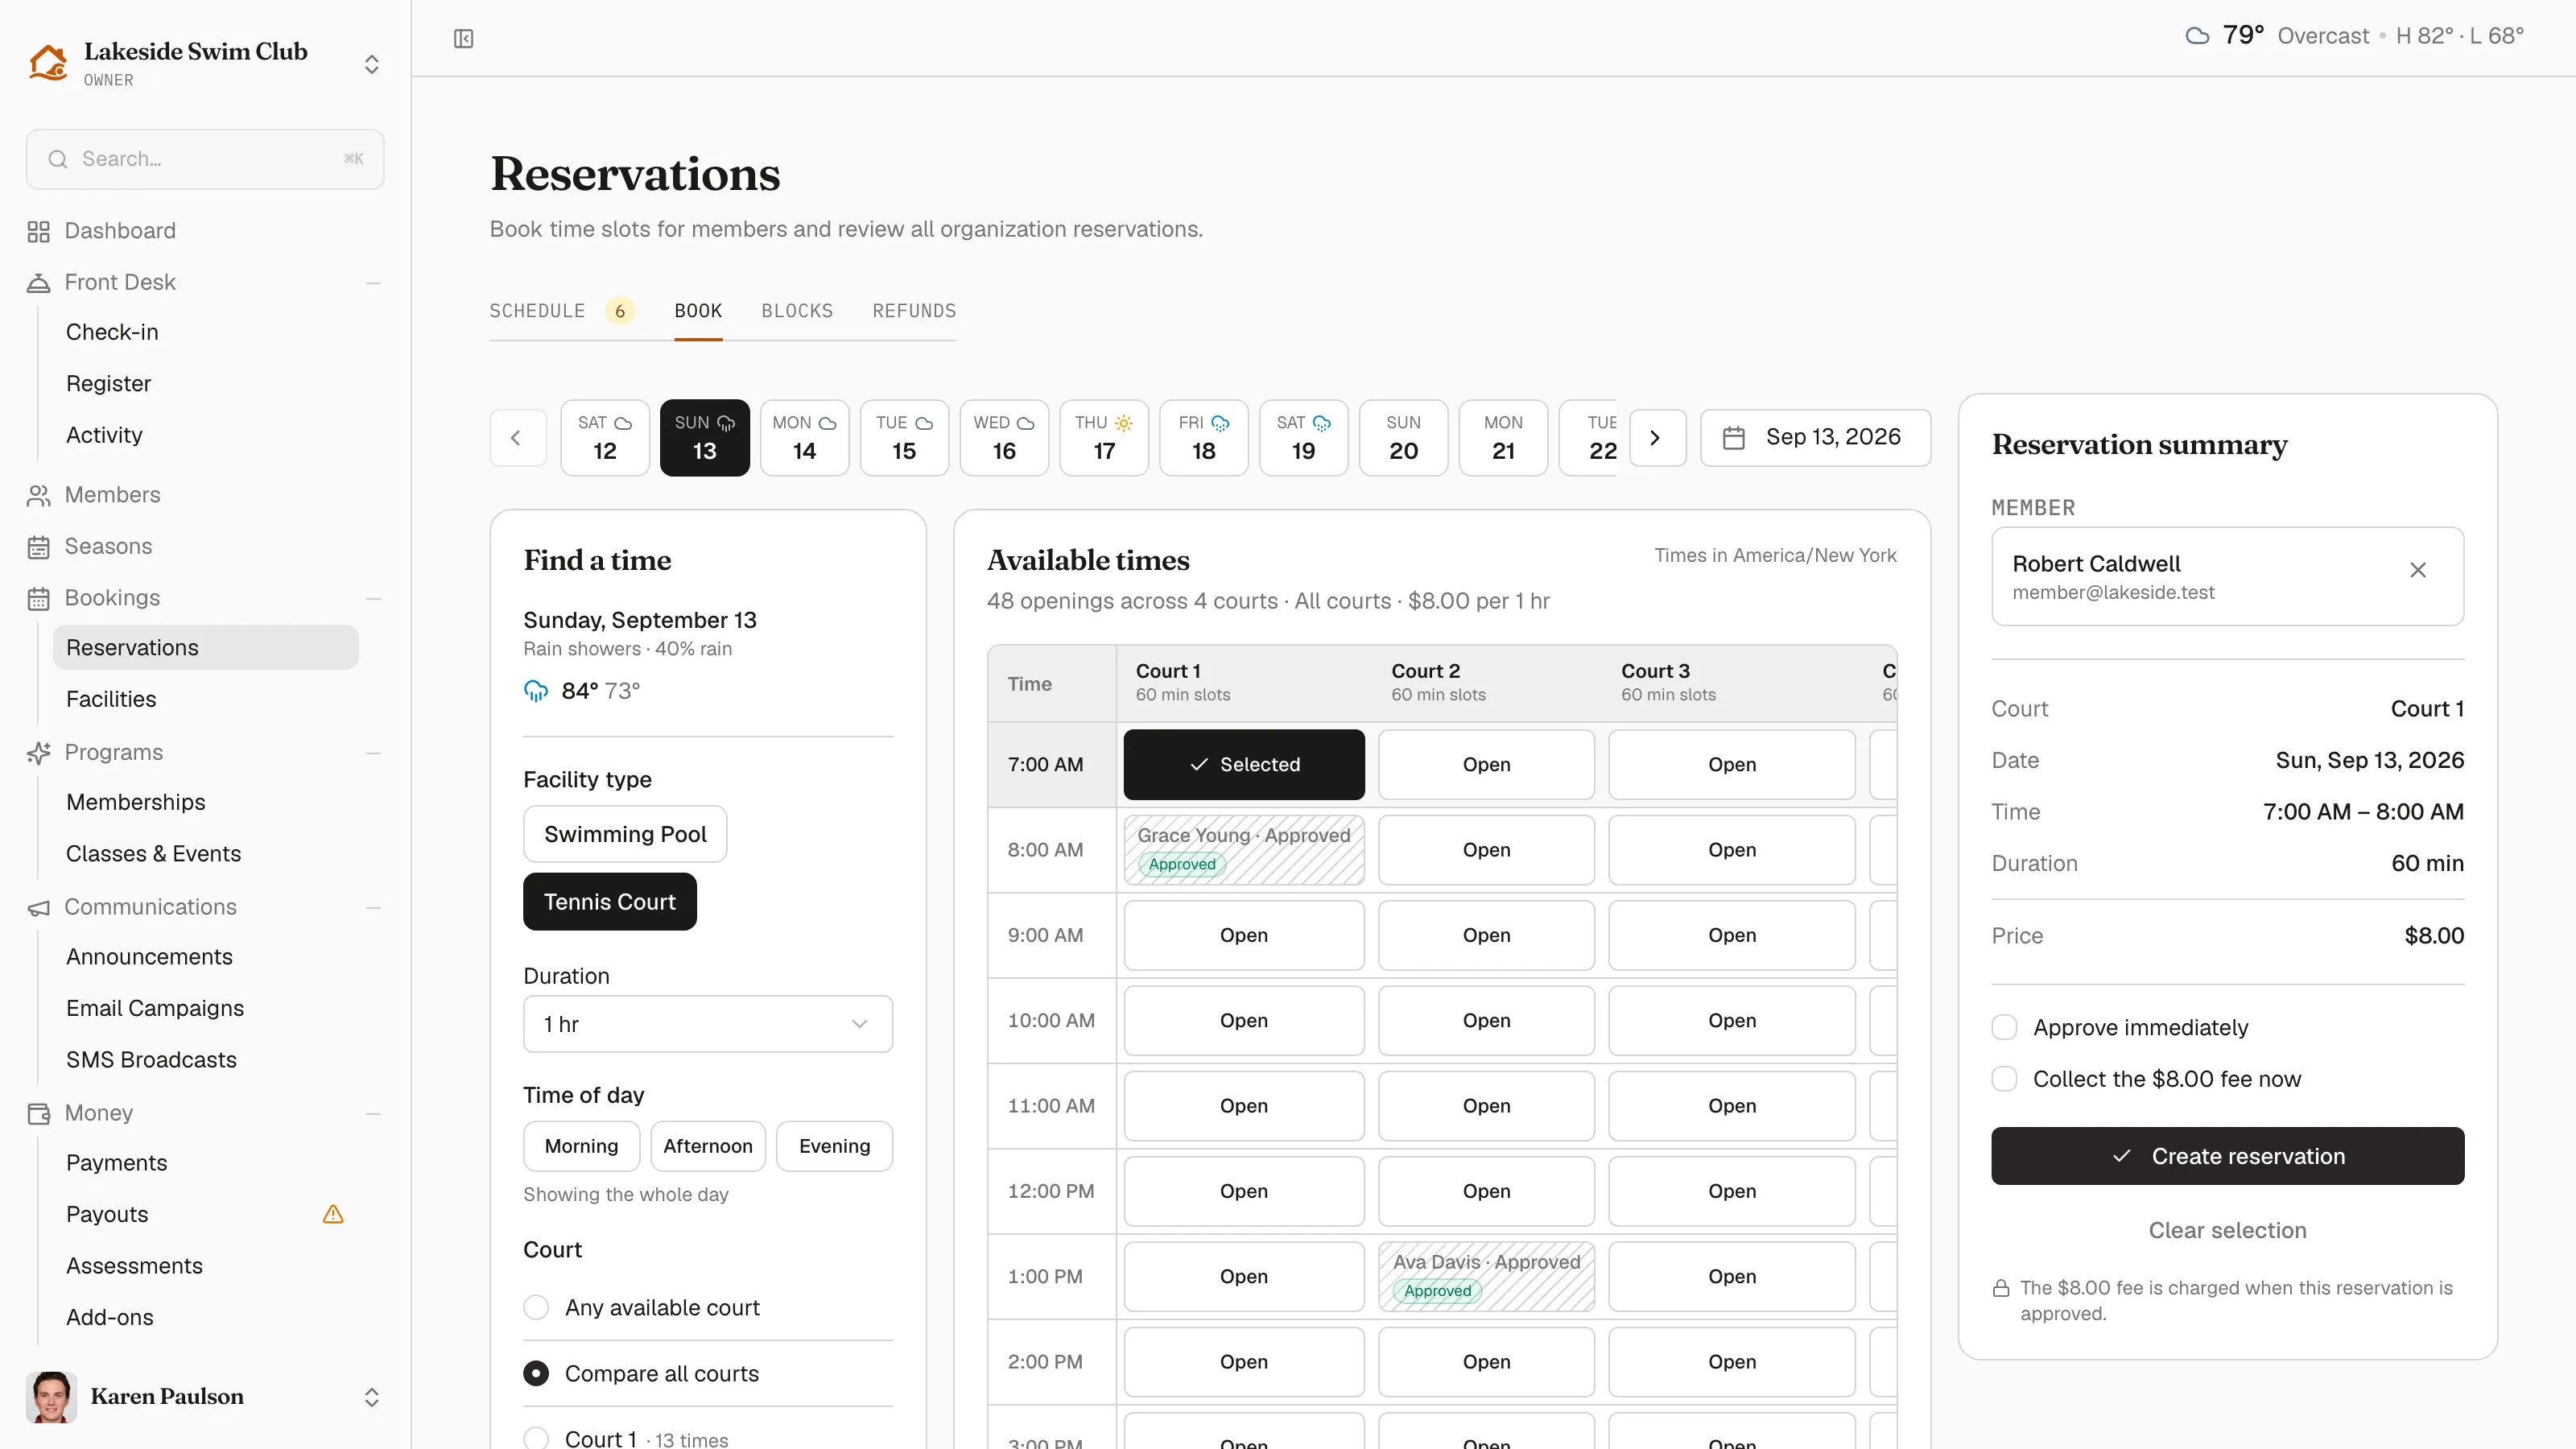Toggle the Evening time of day filter
The image size is (2576, 1449).
coord(834,1146)
